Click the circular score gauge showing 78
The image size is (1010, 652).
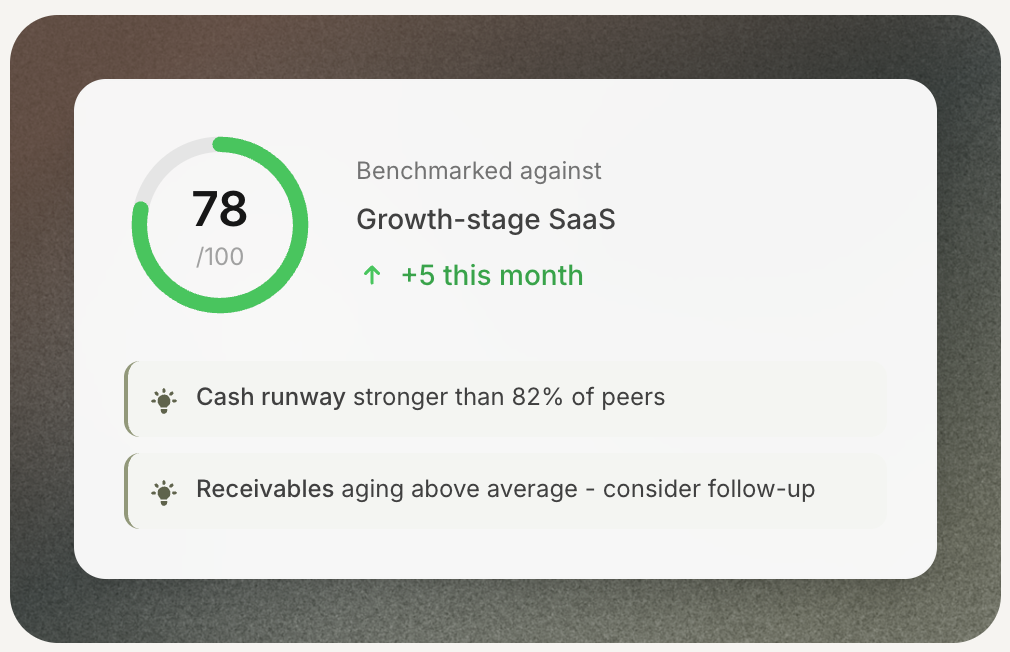click(x=219, y=225)
